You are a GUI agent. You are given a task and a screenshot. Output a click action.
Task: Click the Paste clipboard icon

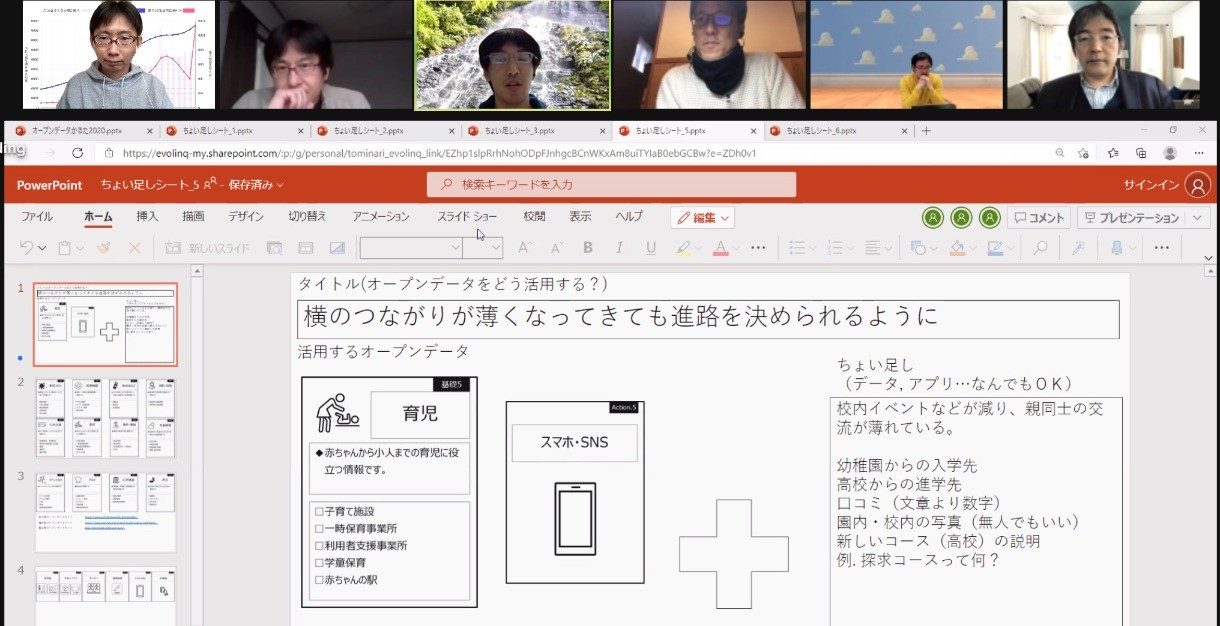tap(64, 248)
